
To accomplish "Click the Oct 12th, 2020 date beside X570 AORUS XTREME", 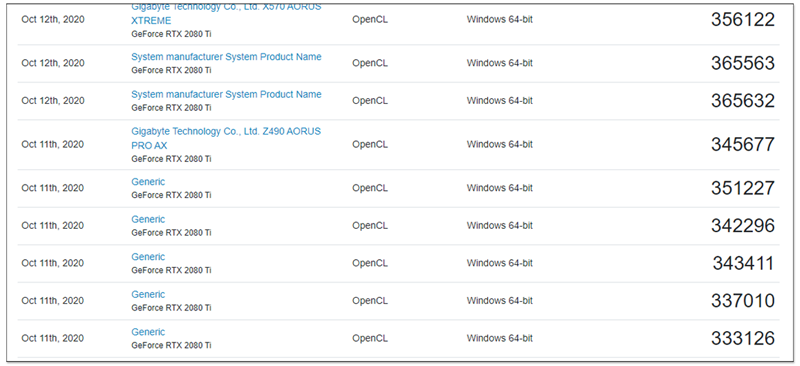I will (x=53, y=19).
